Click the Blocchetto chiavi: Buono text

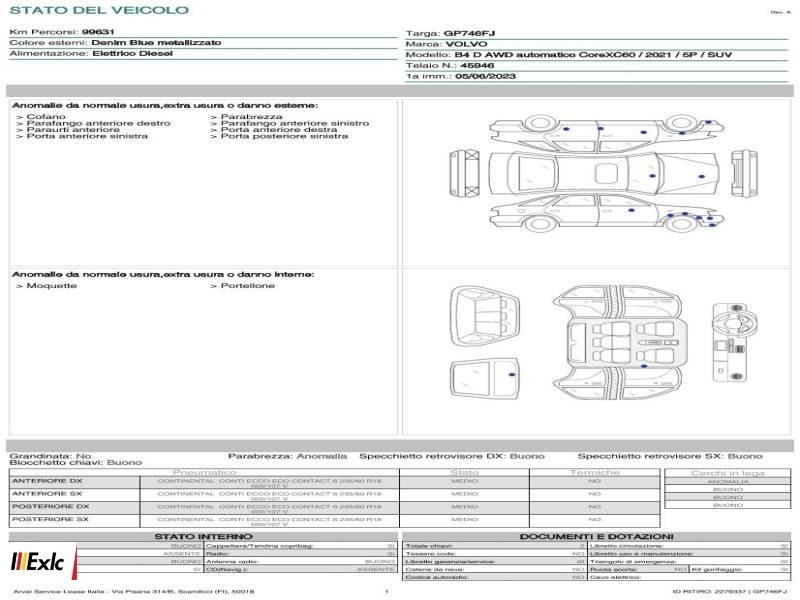pos(76,463)
